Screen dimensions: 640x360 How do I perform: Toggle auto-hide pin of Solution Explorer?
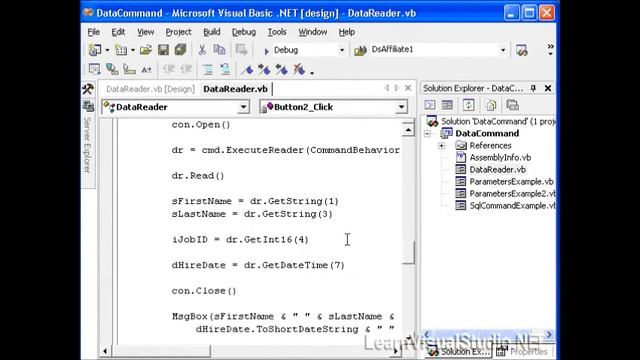533,88
